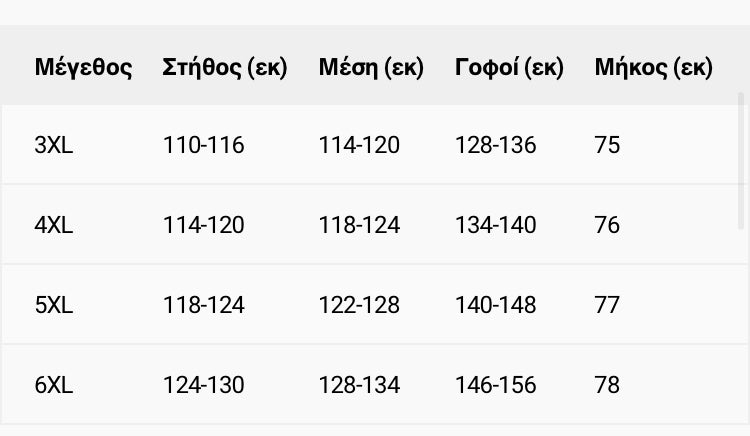750x436 pixels.
Task: Click the Μέγεθος column header
Action: coord(83,68)
